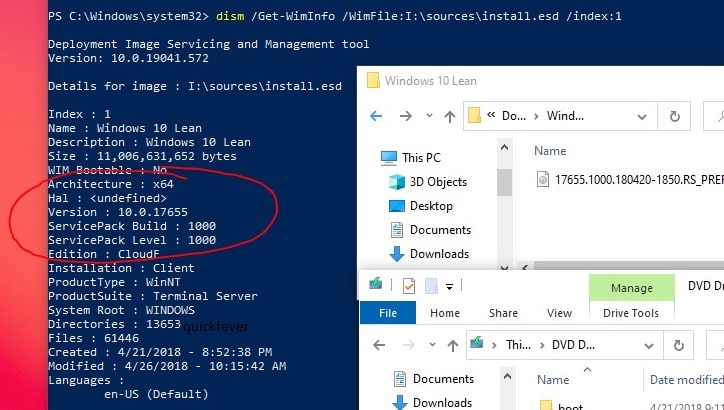The height and width of the screenshot is (410, 724).
Task: Select the 17655.1000.180420-1850.RS_PRER file
Action: (x=630, y=180)
